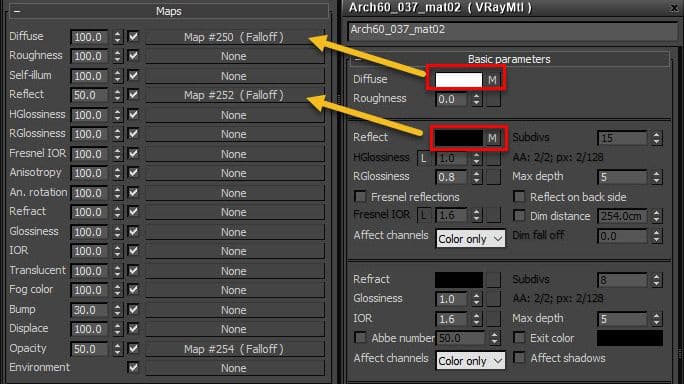Click the Diffuse map button marked M
Viewport: 684px width, 384px height.
coord(492,80)
